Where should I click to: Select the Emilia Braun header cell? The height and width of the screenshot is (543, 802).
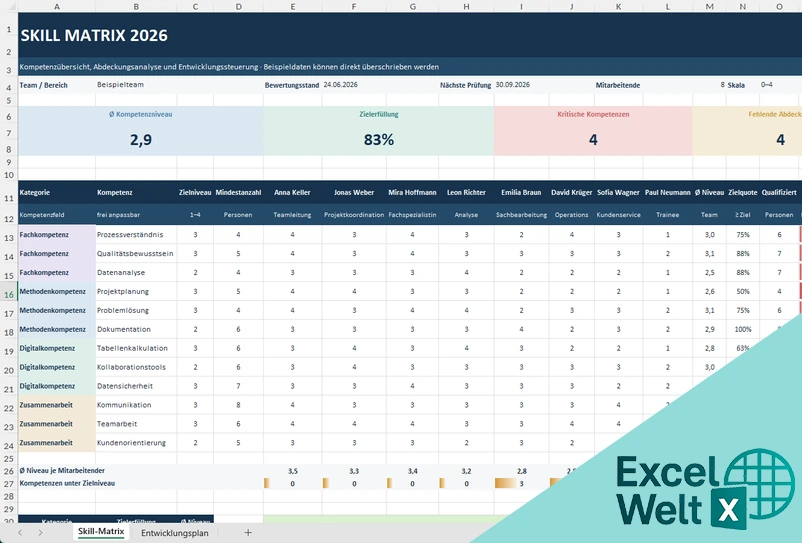click(521, 192)
